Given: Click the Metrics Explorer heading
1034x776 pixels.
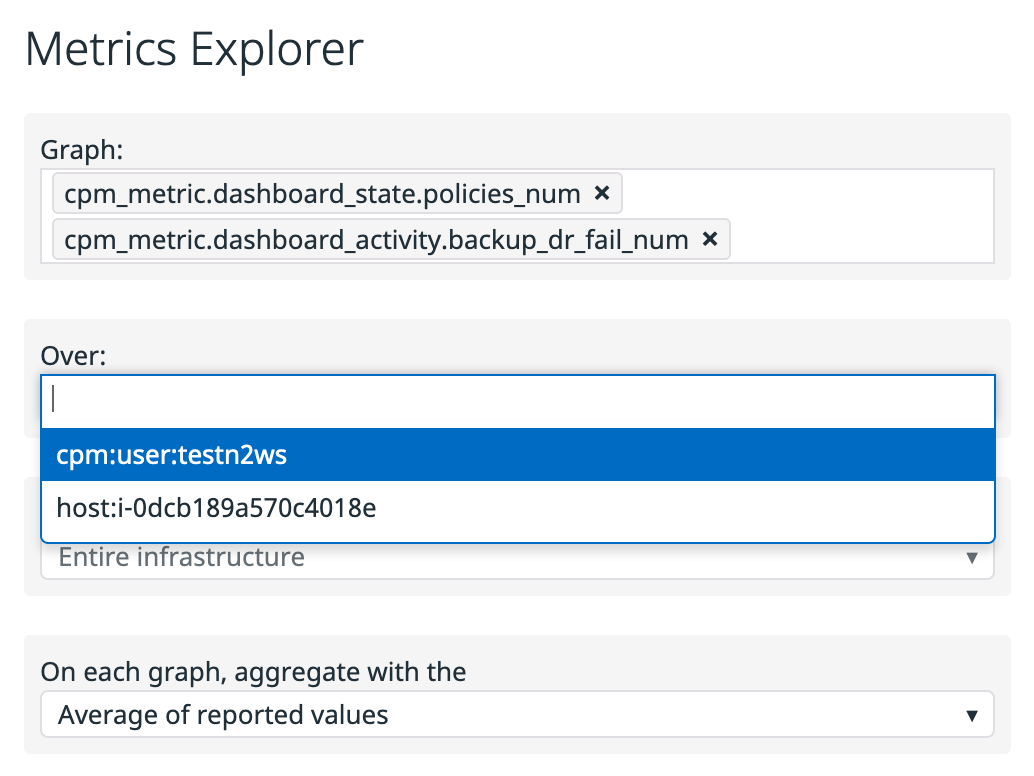Looking at the screenshot, I should [x=194, y=50].
